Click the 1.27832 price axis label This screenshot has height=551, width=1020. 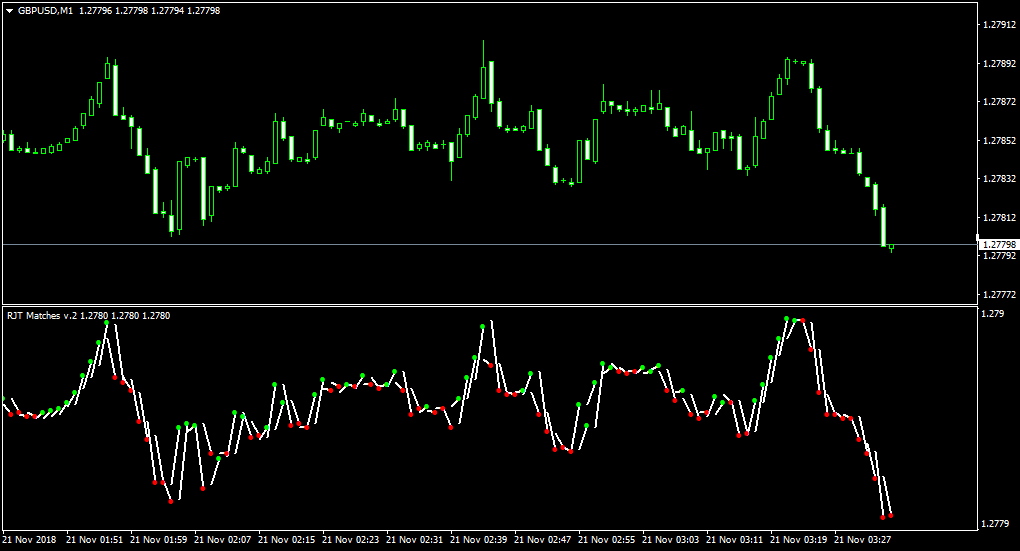click(999, 179)
